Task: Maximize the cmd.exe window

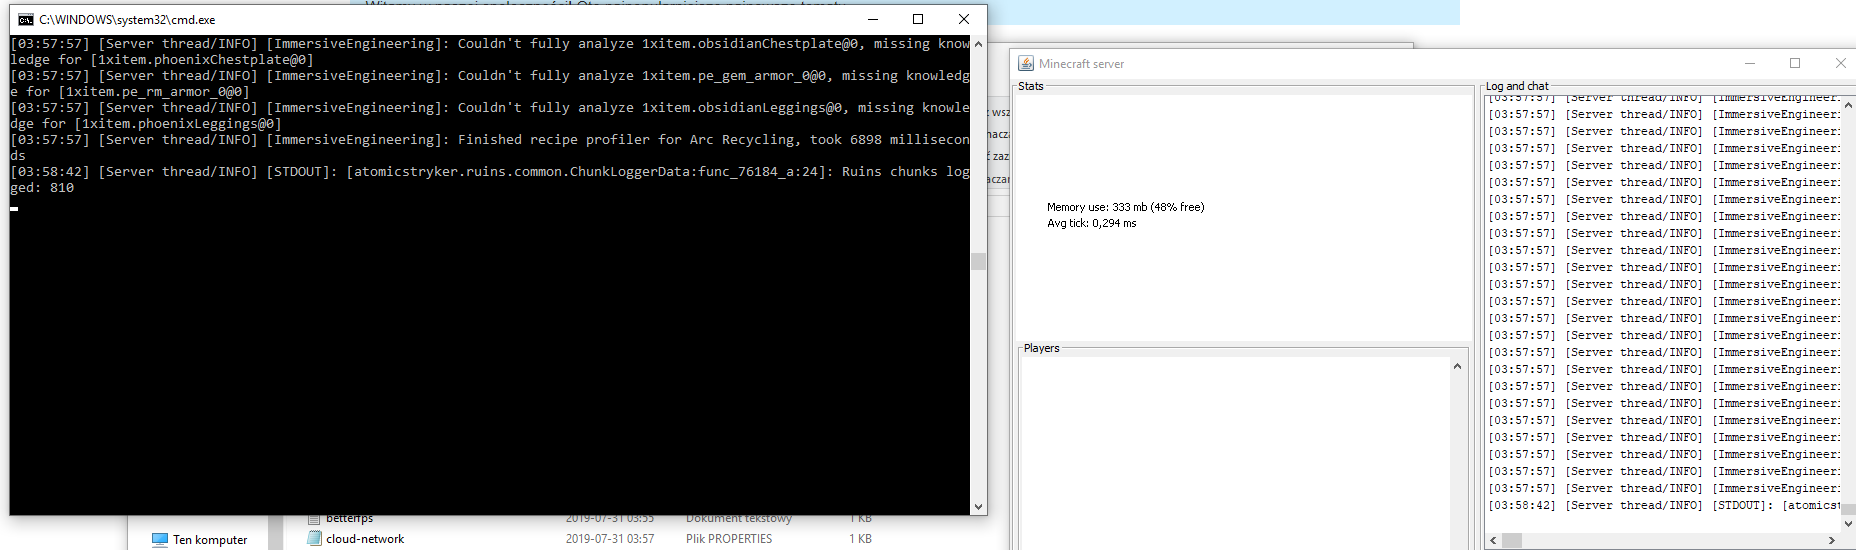Action: 918,20
